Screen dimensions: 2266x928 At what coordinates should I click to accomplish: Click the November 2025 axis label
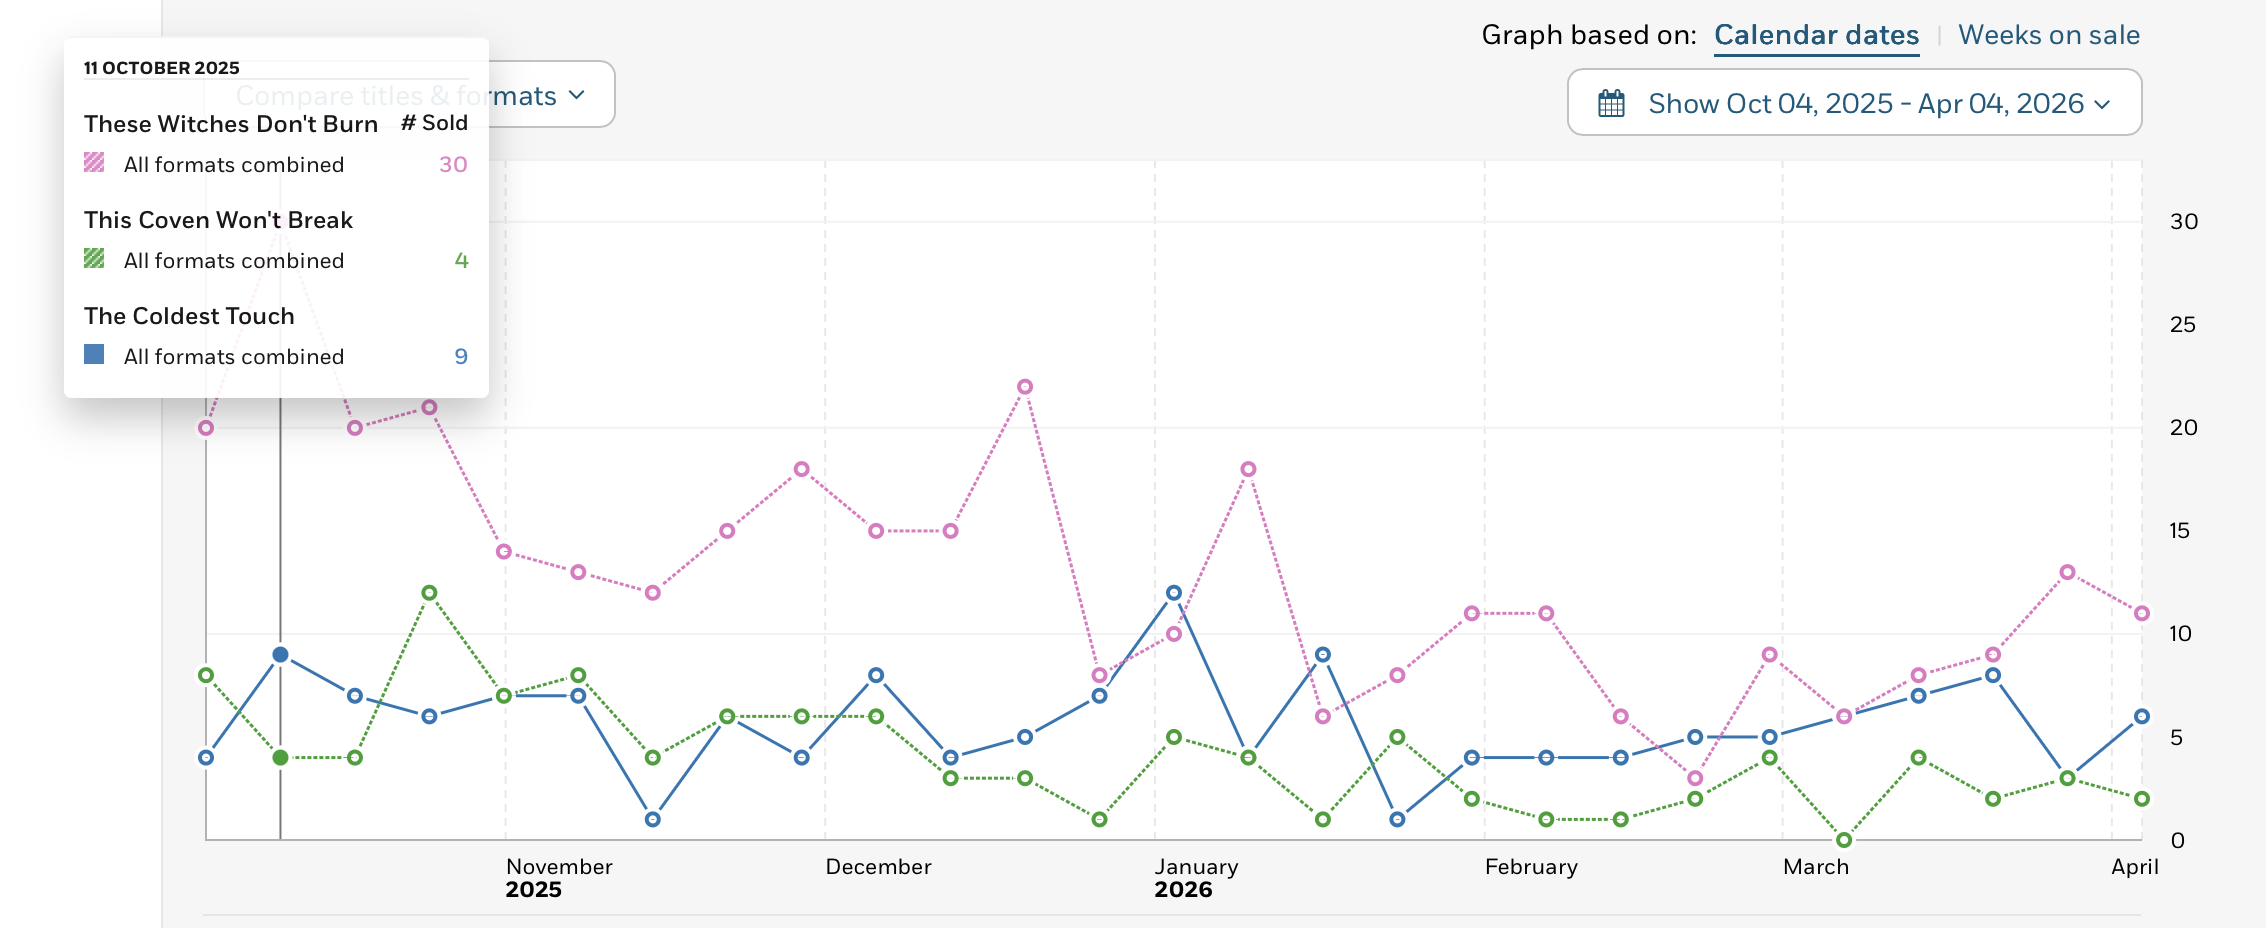click(x=559, y=878)
